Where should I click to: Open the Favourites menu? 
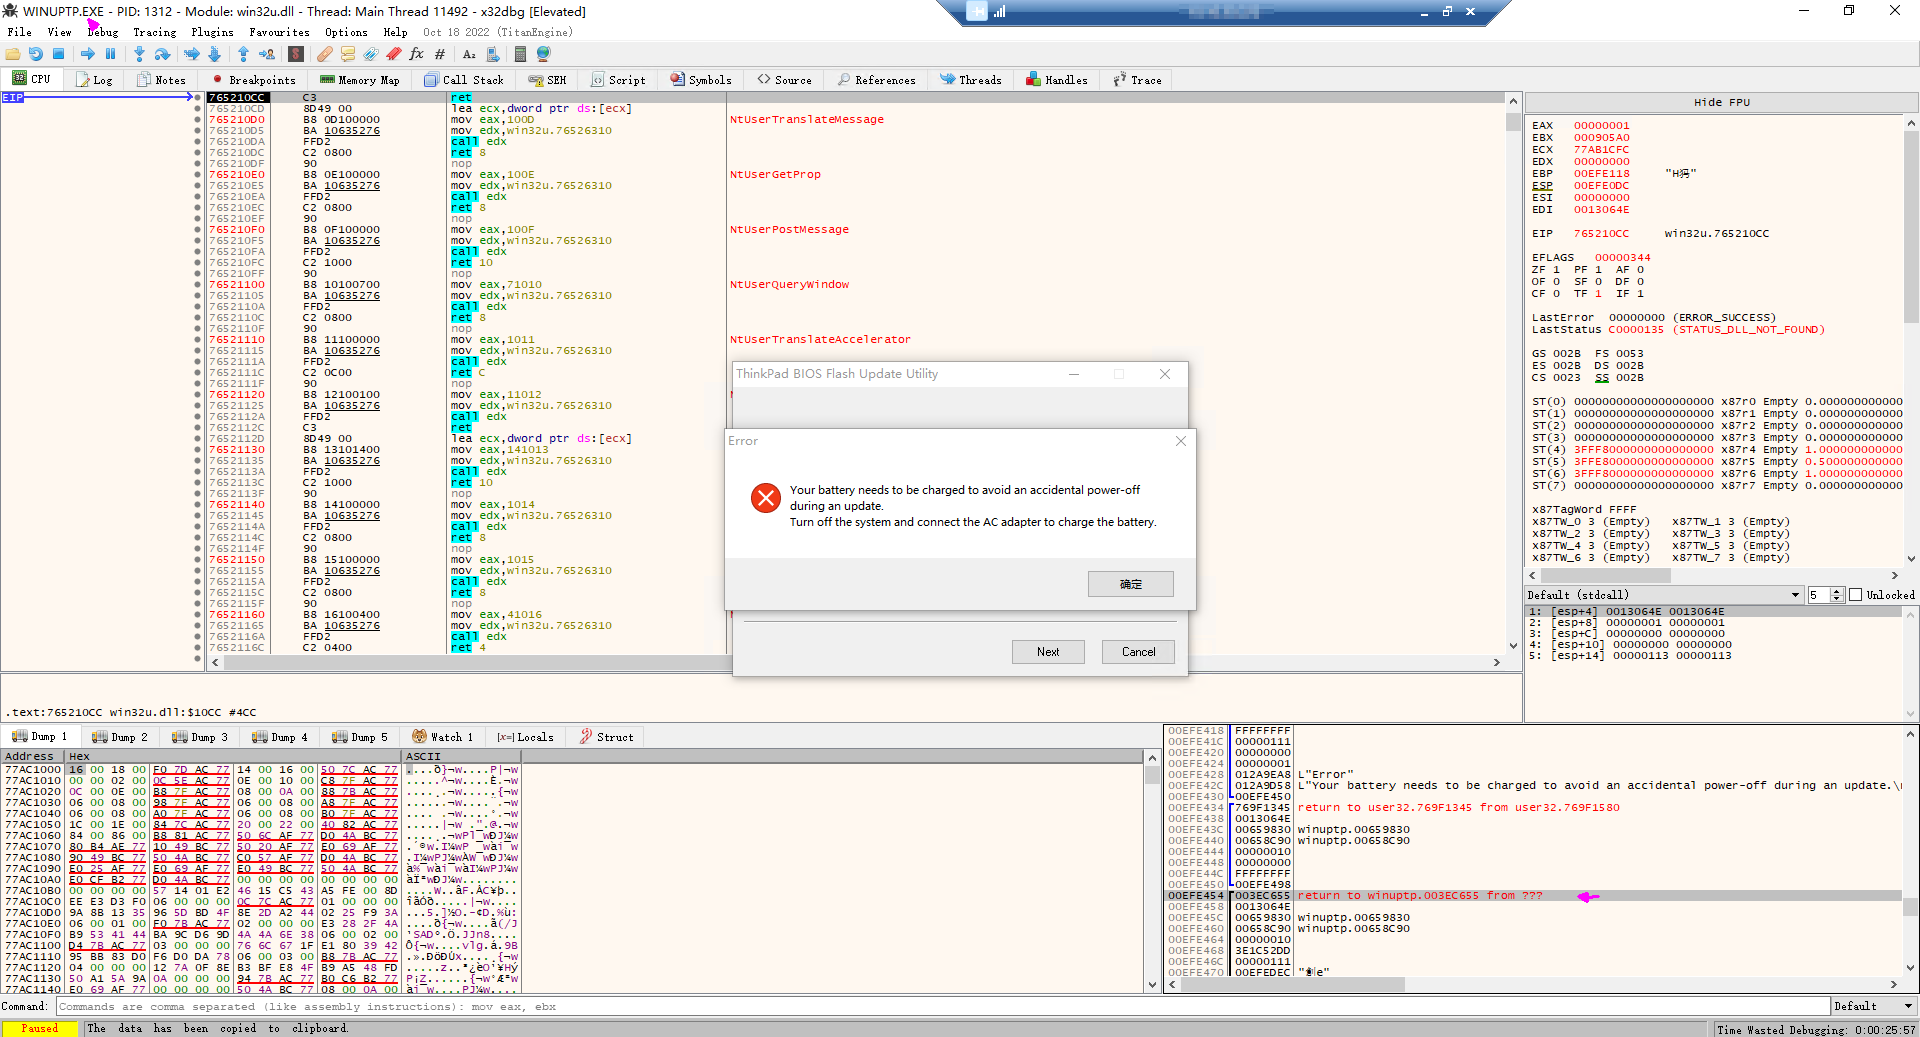pos(279,32)
